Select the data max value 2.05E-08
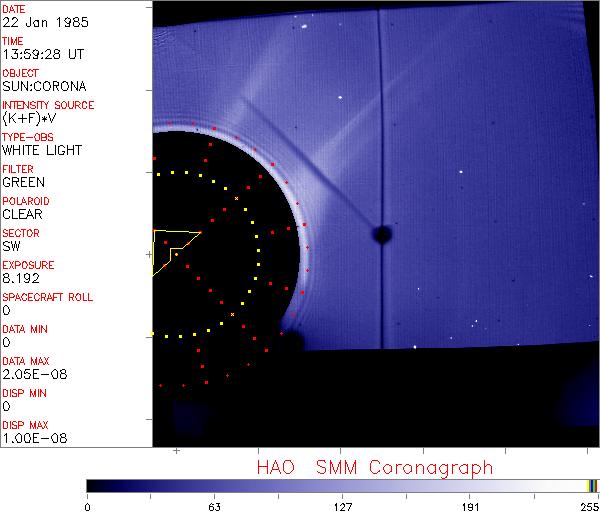Viewport: 600px width, 512px height. coord(31,374)
